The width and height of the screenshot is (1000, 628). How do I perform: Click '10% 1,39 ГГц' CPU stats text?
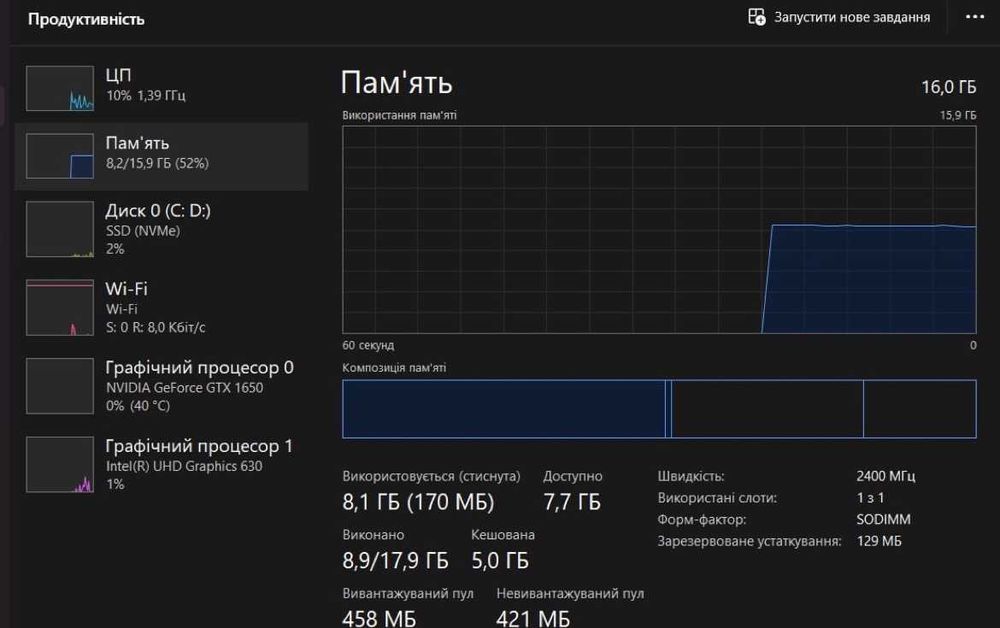(x=146, y=96)
